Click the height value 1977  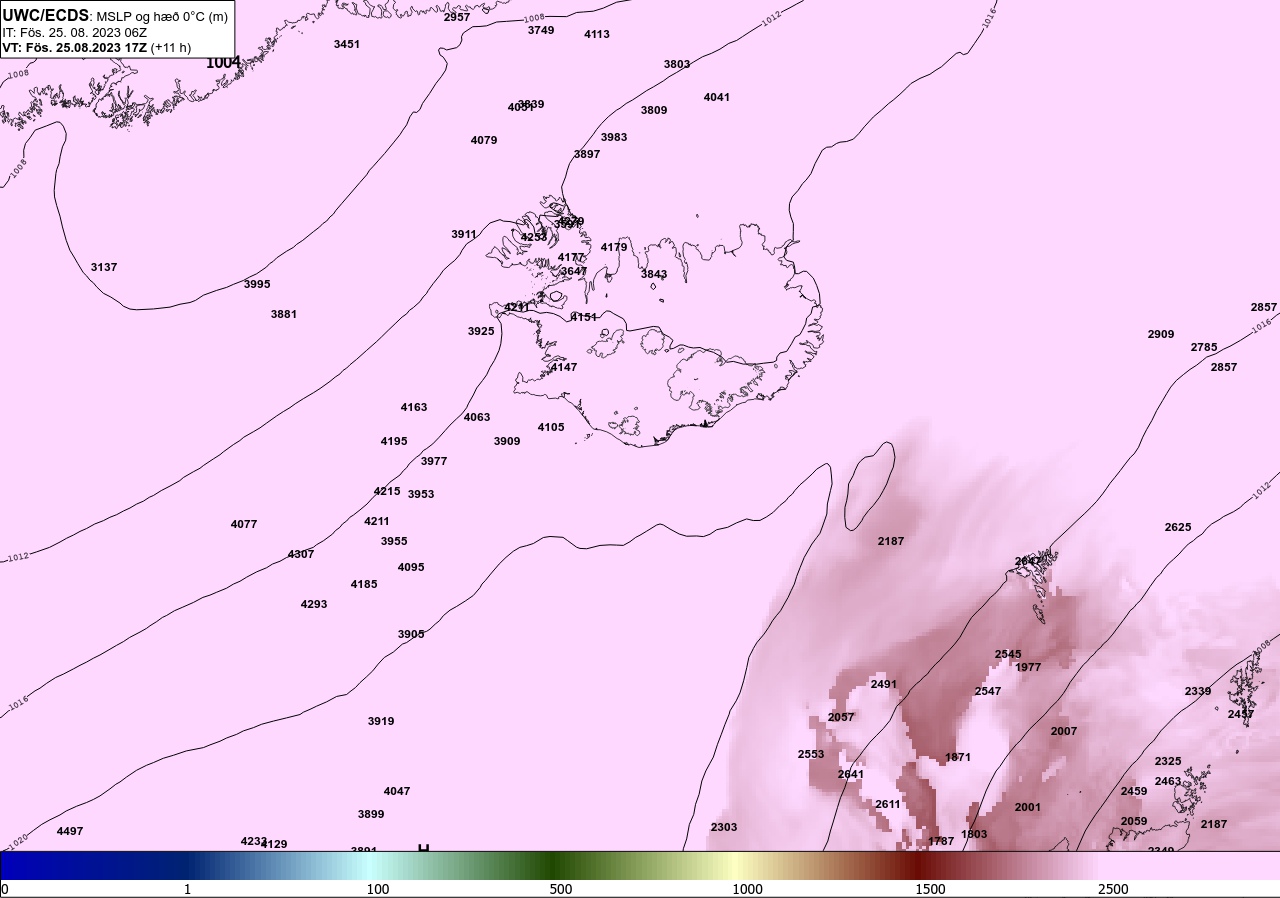1028,667
